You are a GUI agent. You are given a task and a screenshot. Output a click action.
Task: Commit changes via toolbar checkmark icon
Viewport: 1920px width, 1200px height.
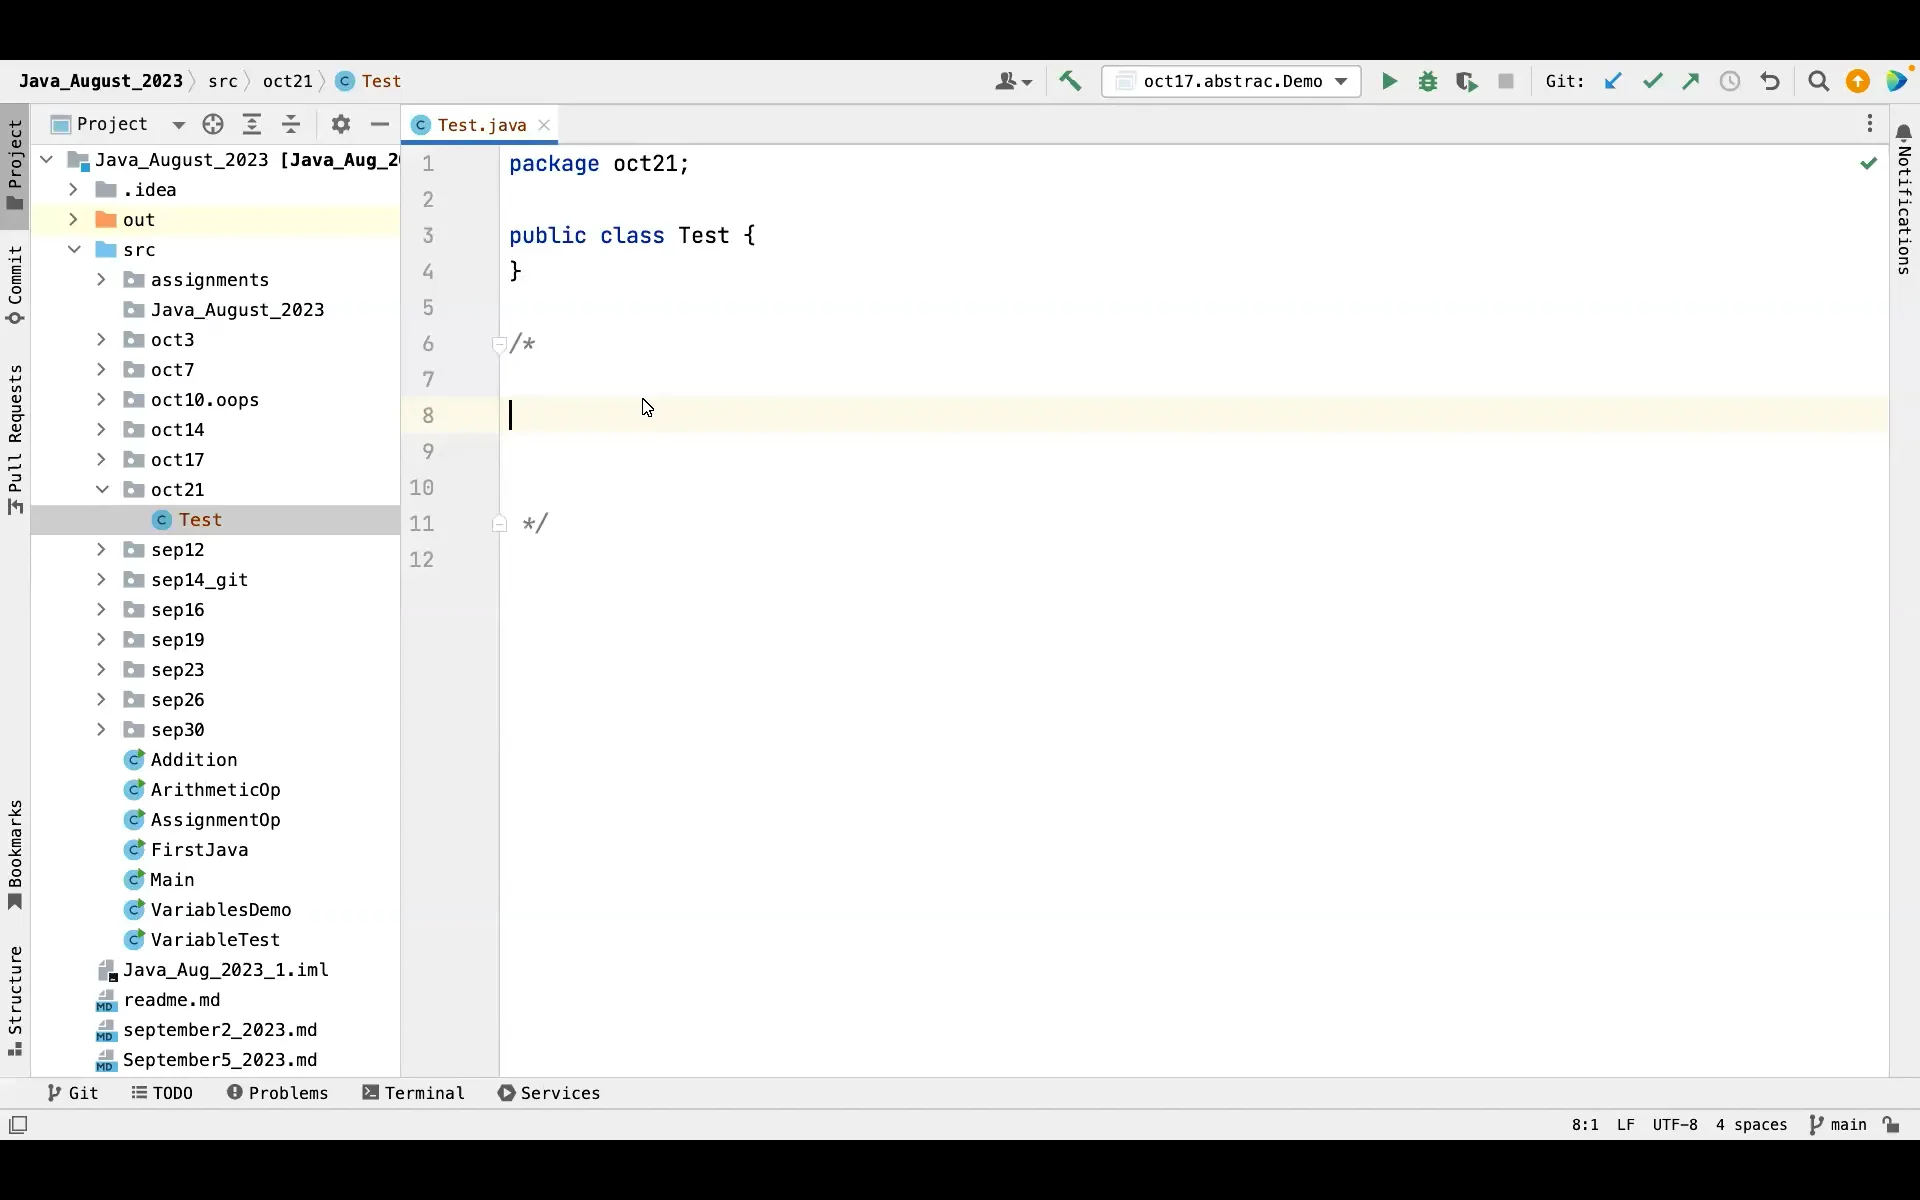1653,81
